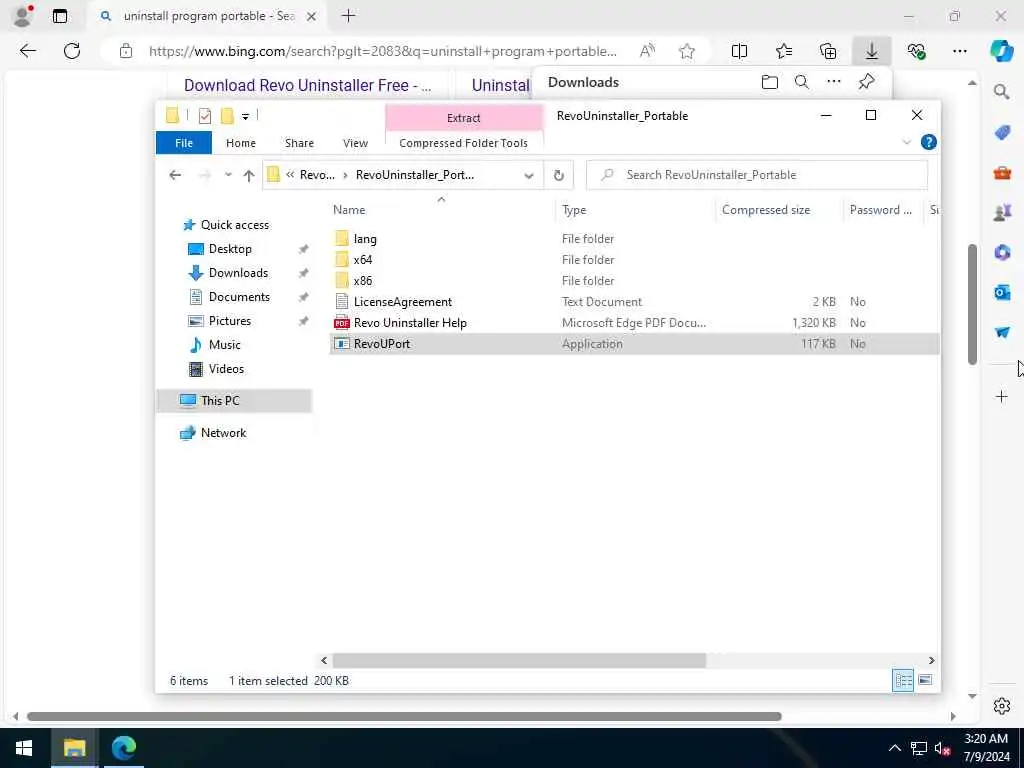Switch to Explorer Home tab

[x=241, y=143]
